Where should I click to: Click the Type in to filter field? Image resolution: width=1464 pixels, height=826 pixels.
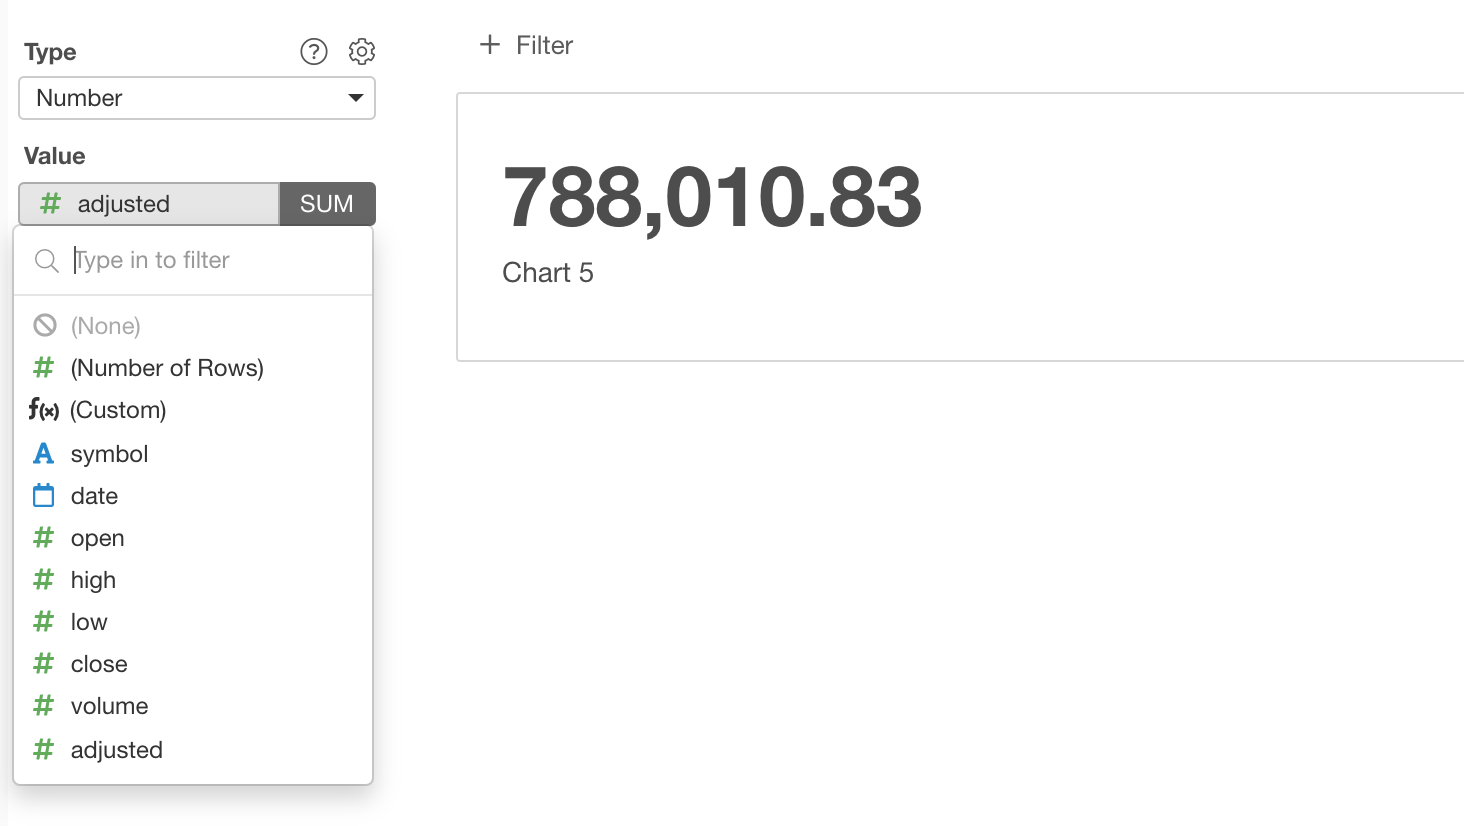point(210,260)
